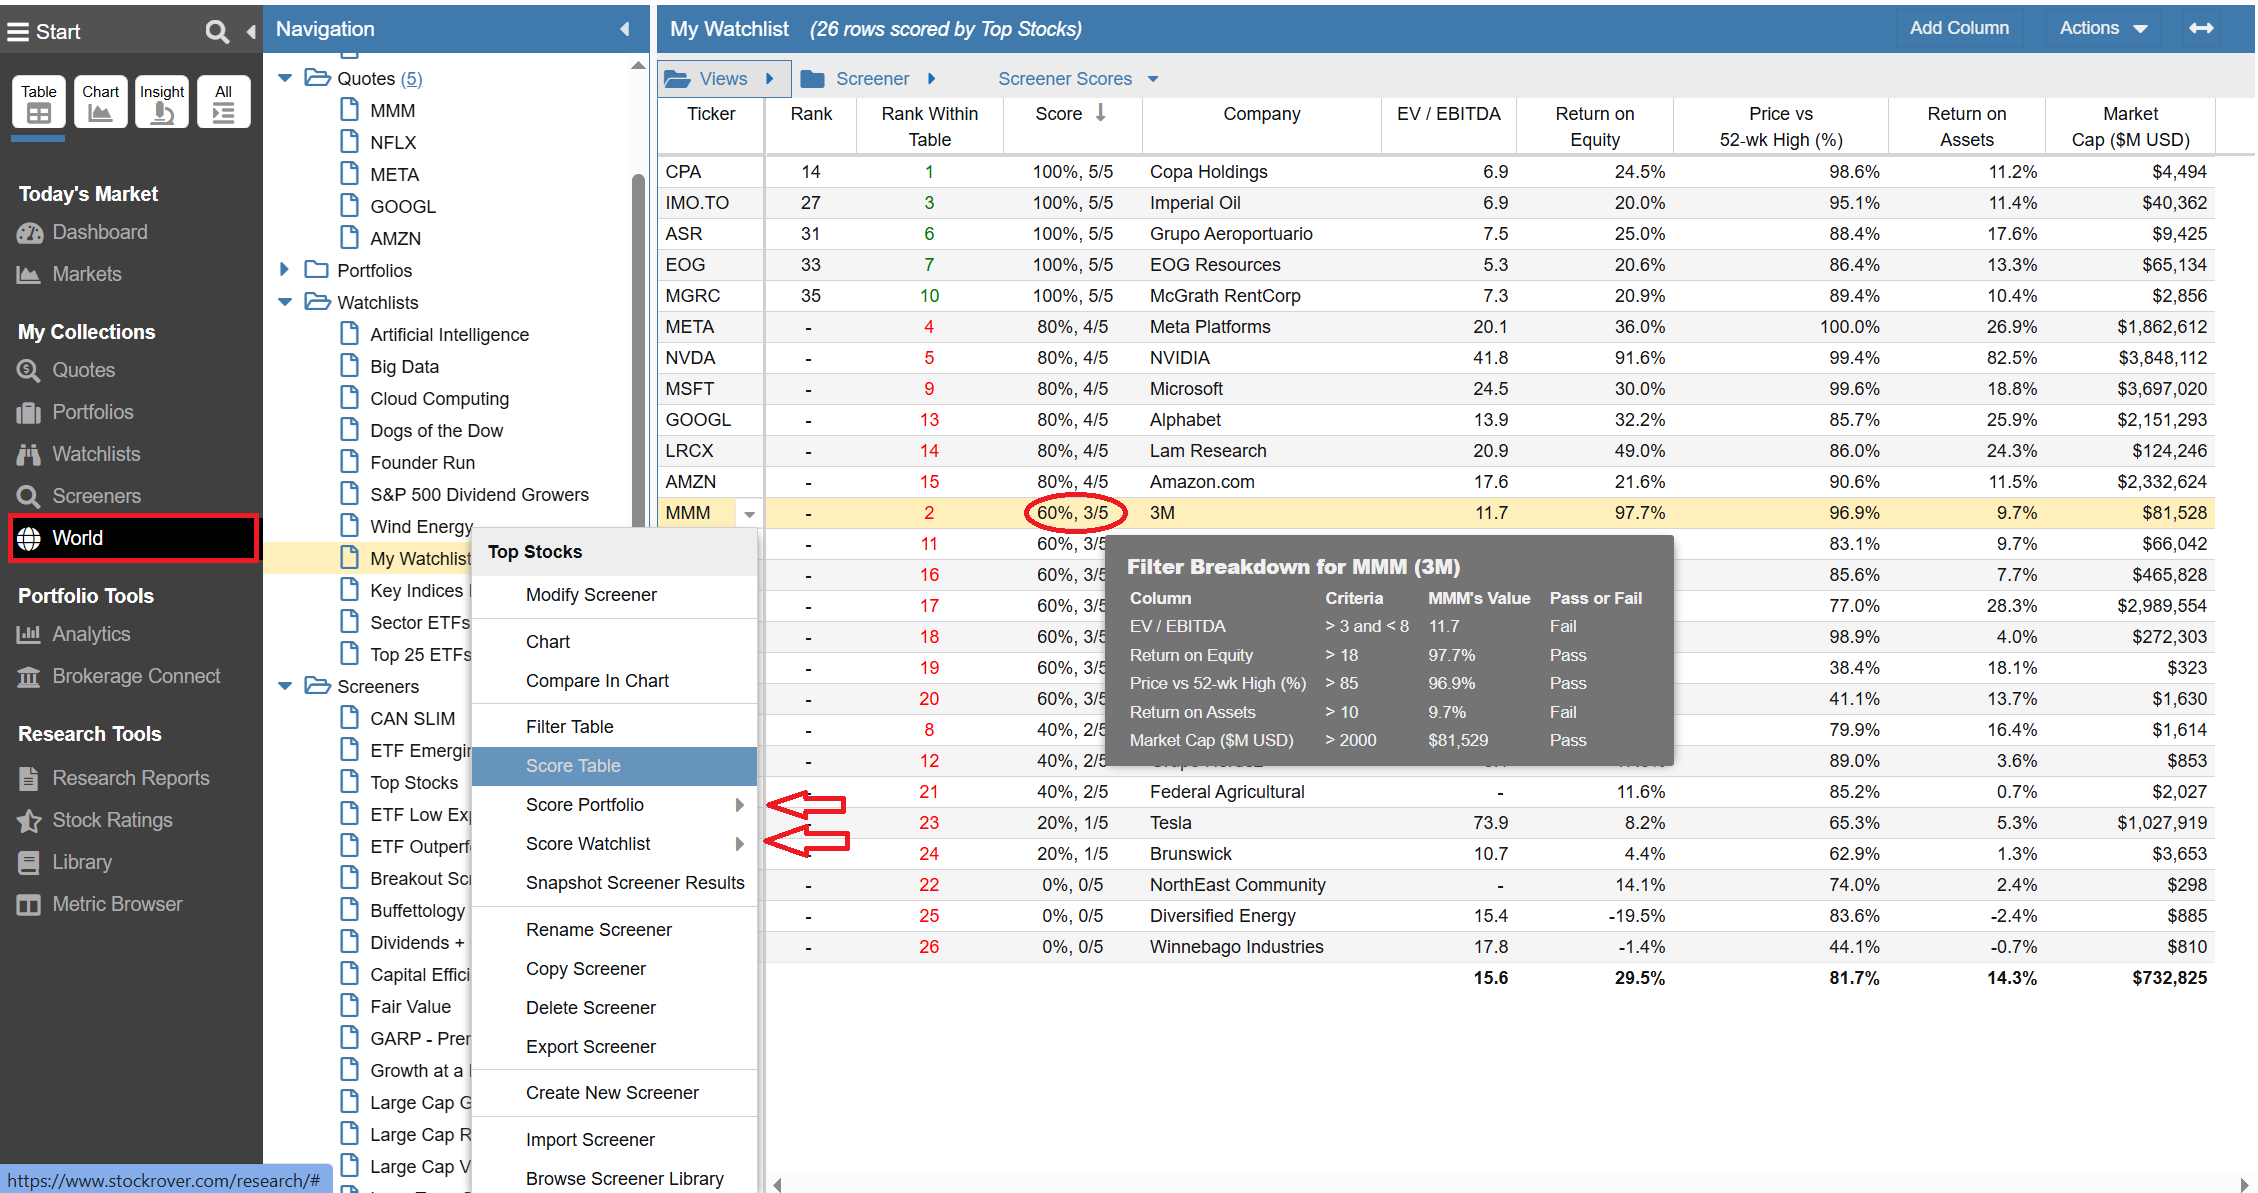Click the expand-width double arrow icon
This screenshot has width=2258, height=1193.
pos(2201,28)
